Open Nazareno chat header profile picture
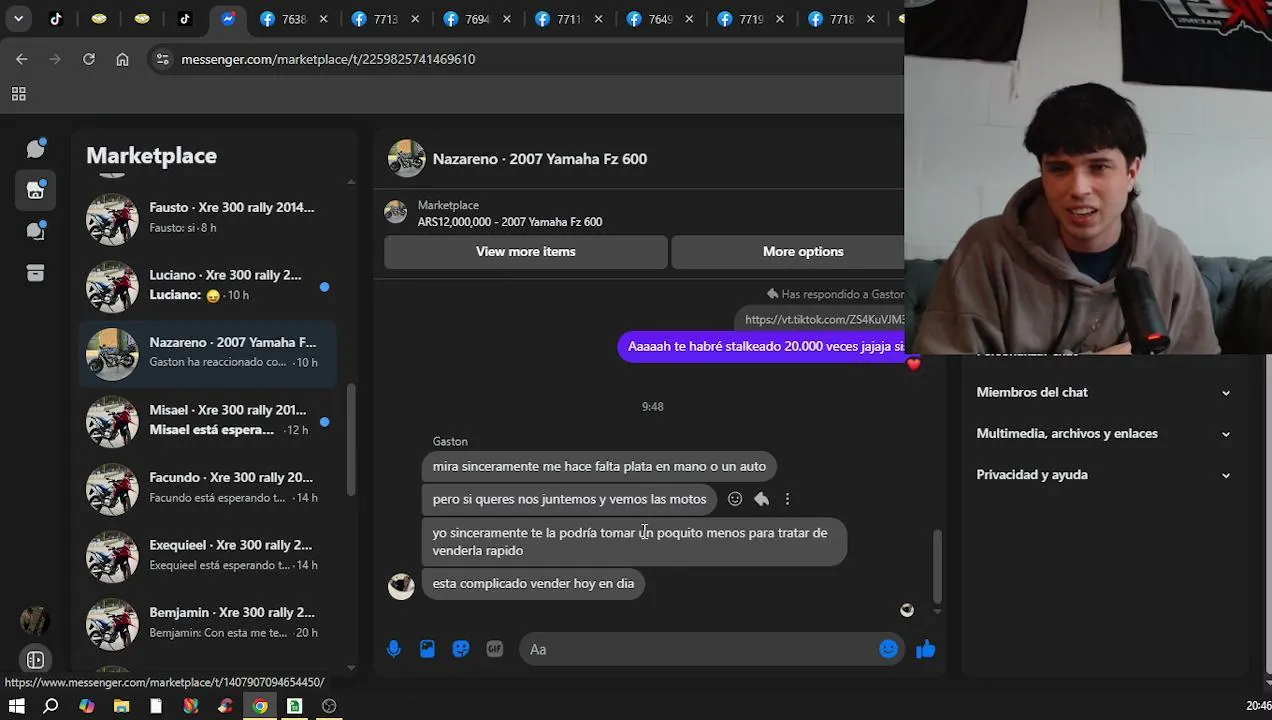This screenshot has height=720, width=1272. [x=406, y=159]
